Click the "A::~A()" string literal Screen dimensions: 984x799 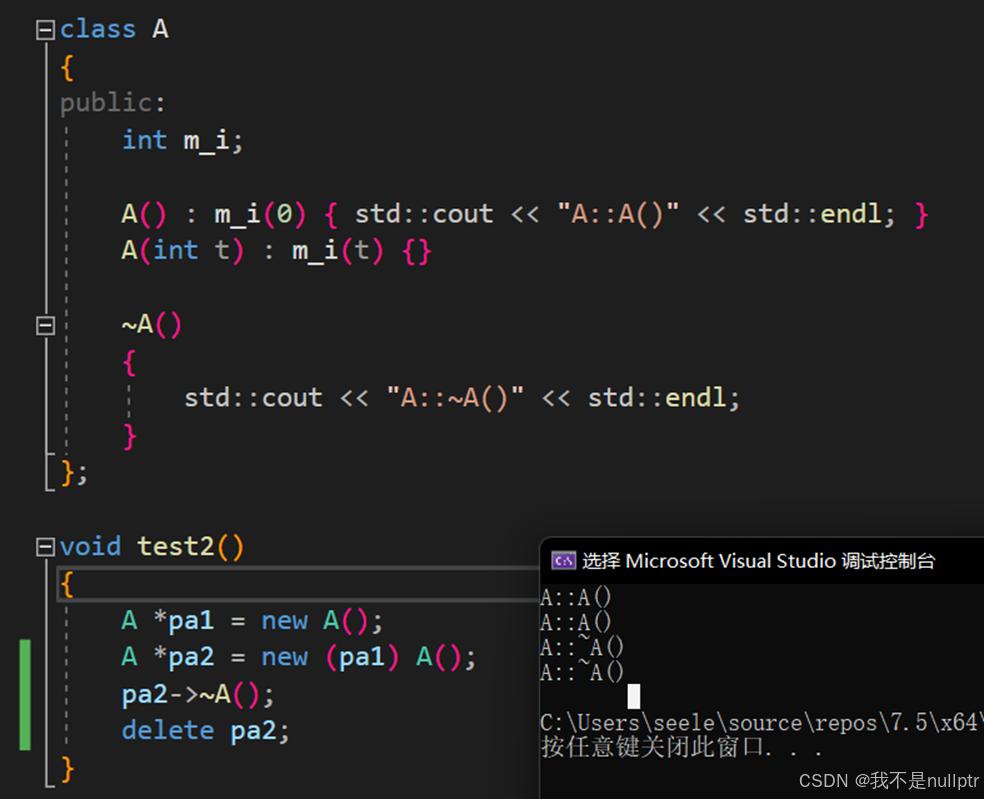click(455, 399)
